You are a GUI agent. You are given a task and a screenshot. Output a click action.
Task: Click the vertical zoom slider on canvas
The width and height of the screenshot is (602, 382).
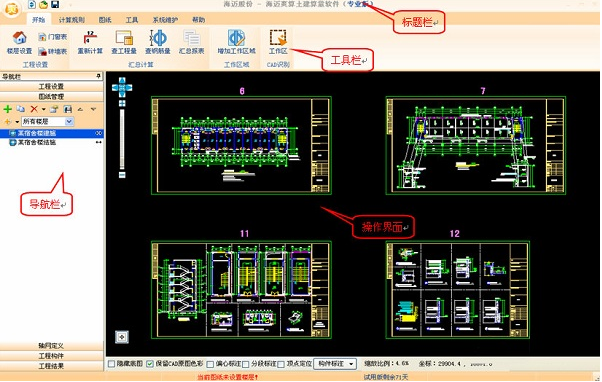click(x=122, y=139)
